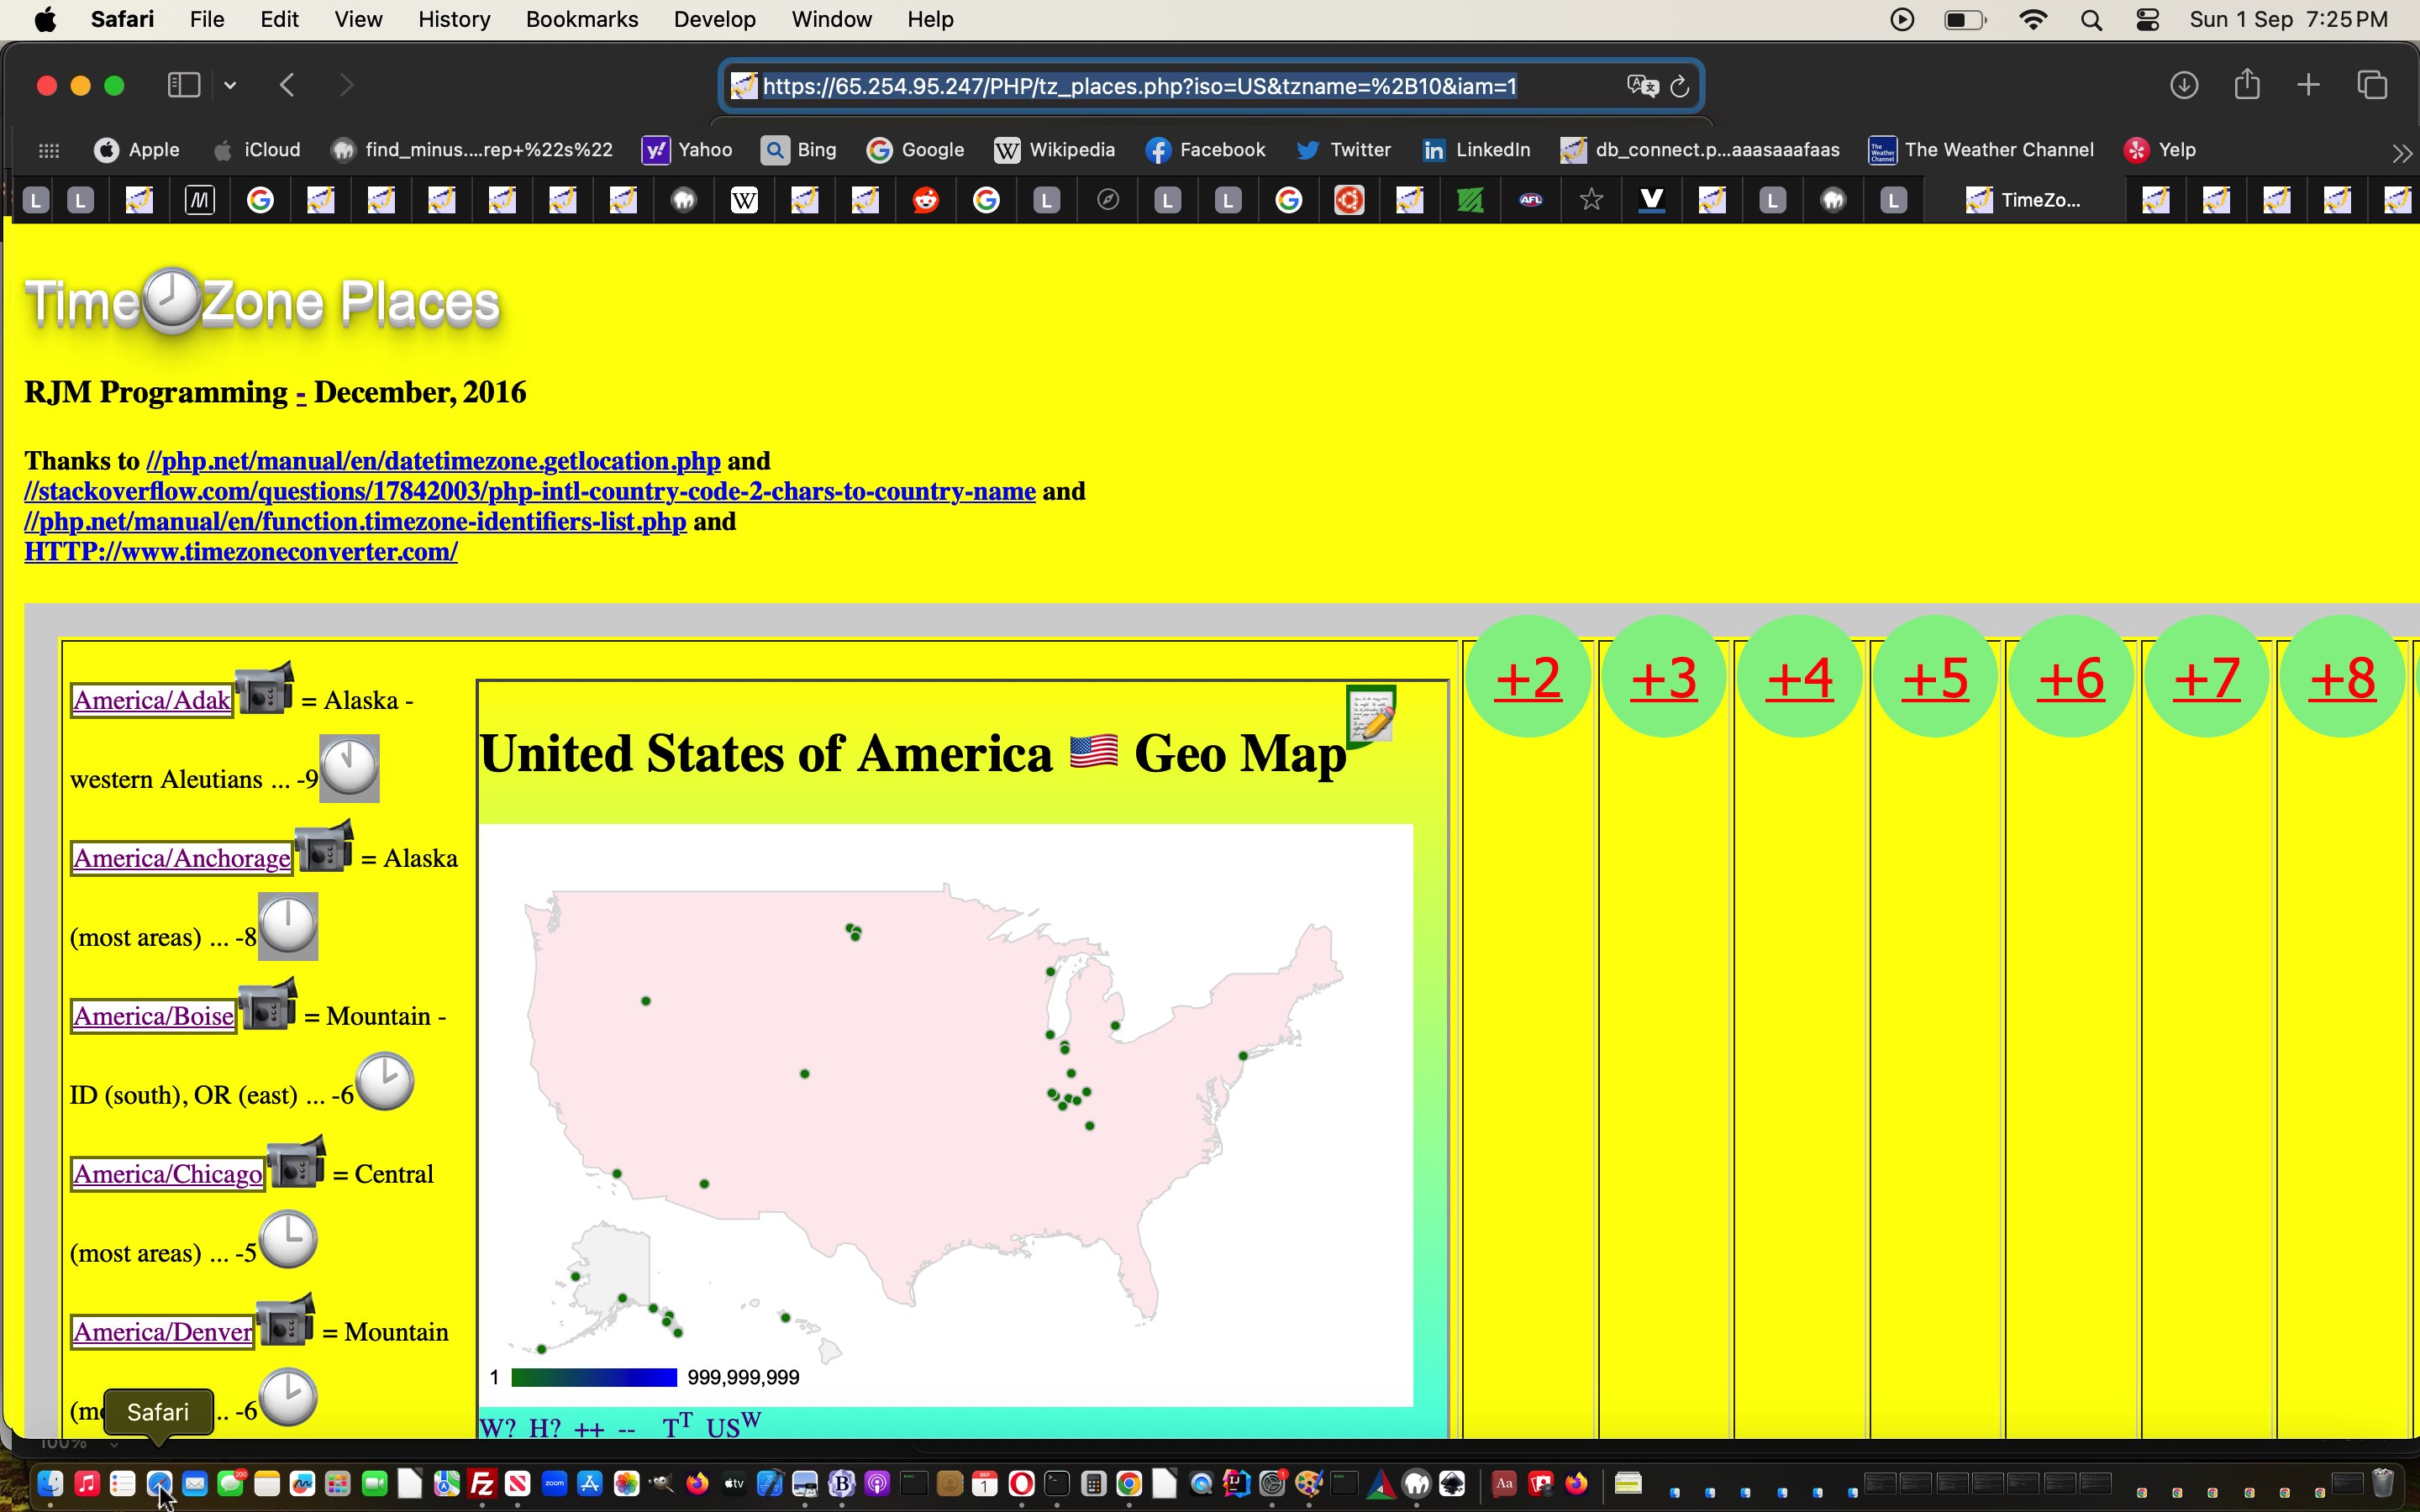Click the W? navigation link at bottom
Screen dimensions: 2420x1512
coord(500,1428)
